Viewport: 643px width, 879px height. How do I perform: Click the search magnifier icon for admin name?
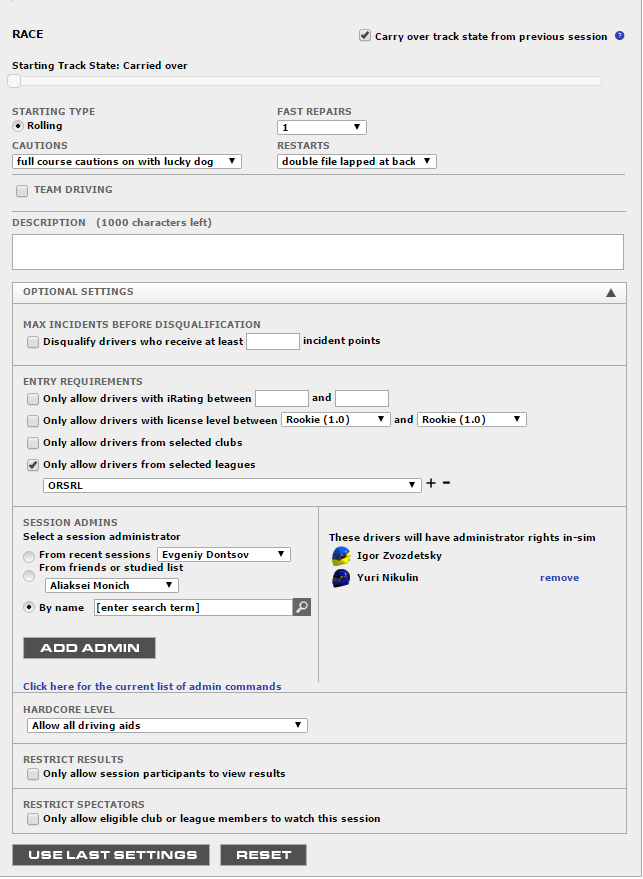[x=302, y=607]
